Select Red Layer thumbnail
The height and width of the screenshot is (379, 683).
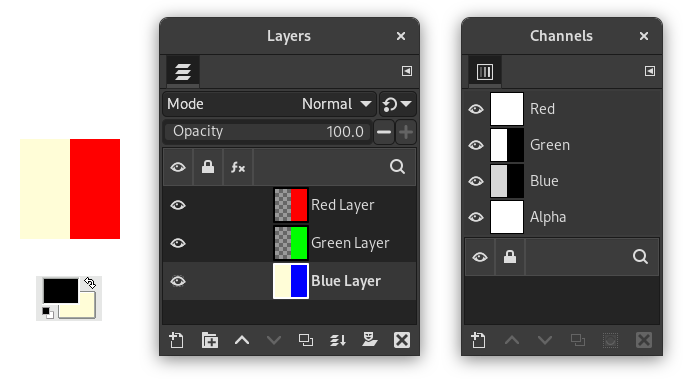pos(291,205)
